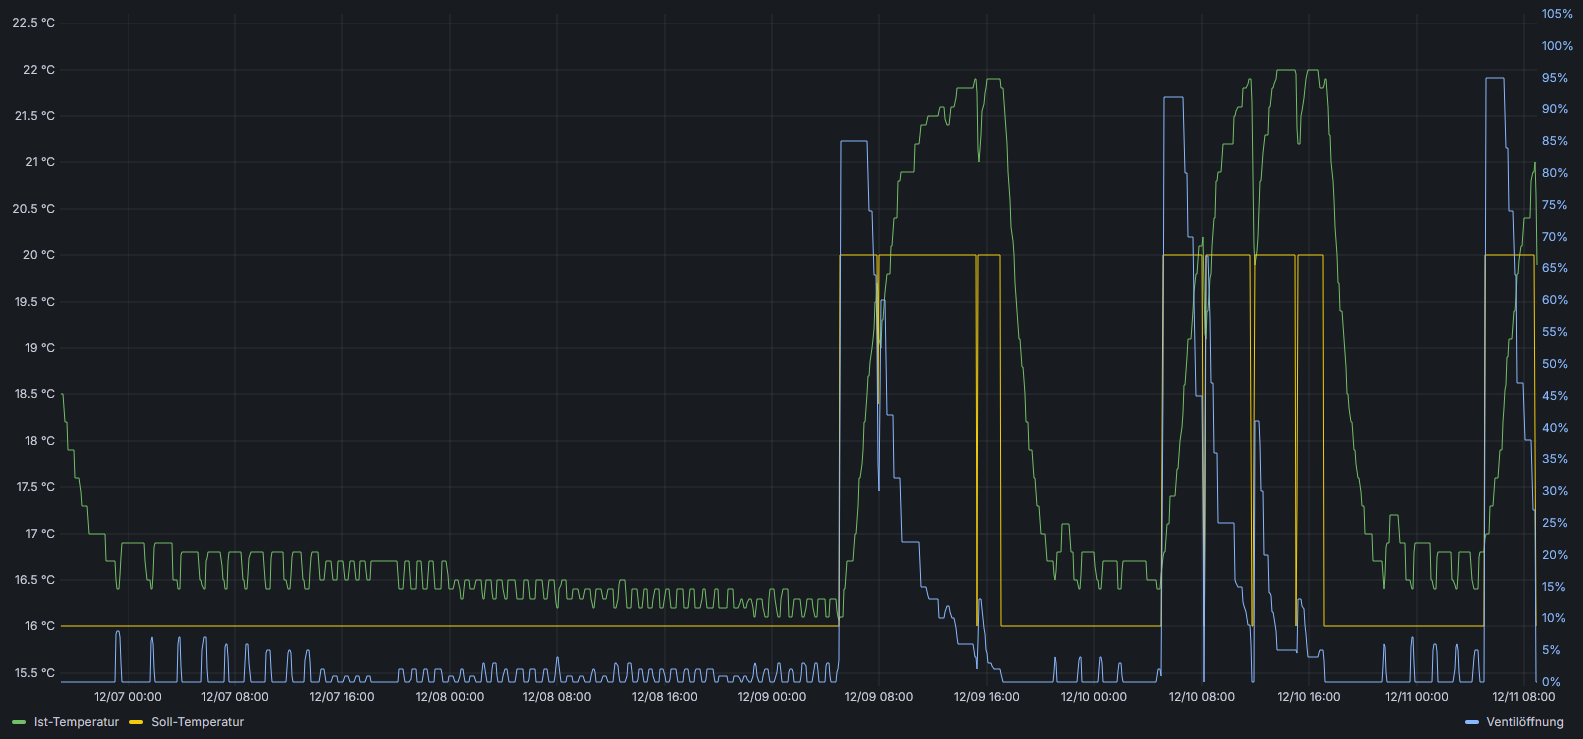Click the 80% right axis label

coord(1555,173)
